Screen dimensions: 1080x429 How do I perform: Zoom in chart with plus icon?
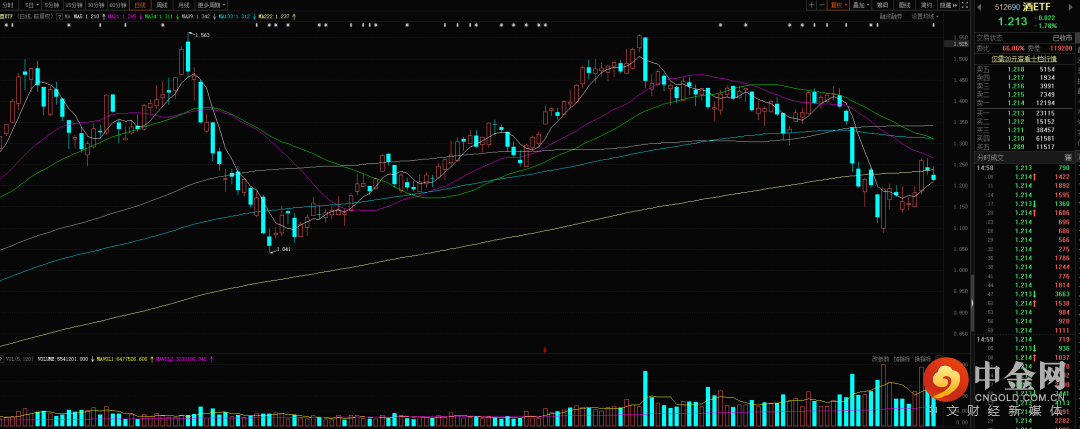click(811, 5)
